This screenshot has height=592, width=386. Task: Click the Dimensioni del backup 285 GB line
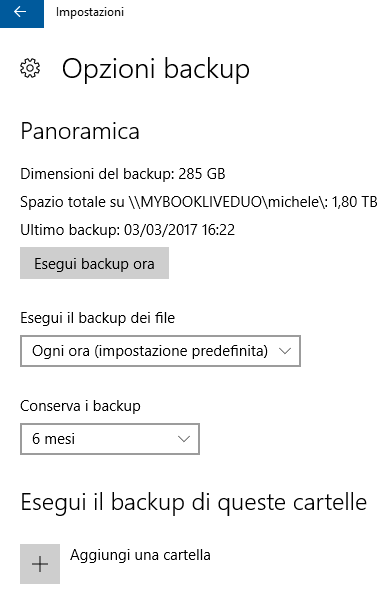[123, 174]
